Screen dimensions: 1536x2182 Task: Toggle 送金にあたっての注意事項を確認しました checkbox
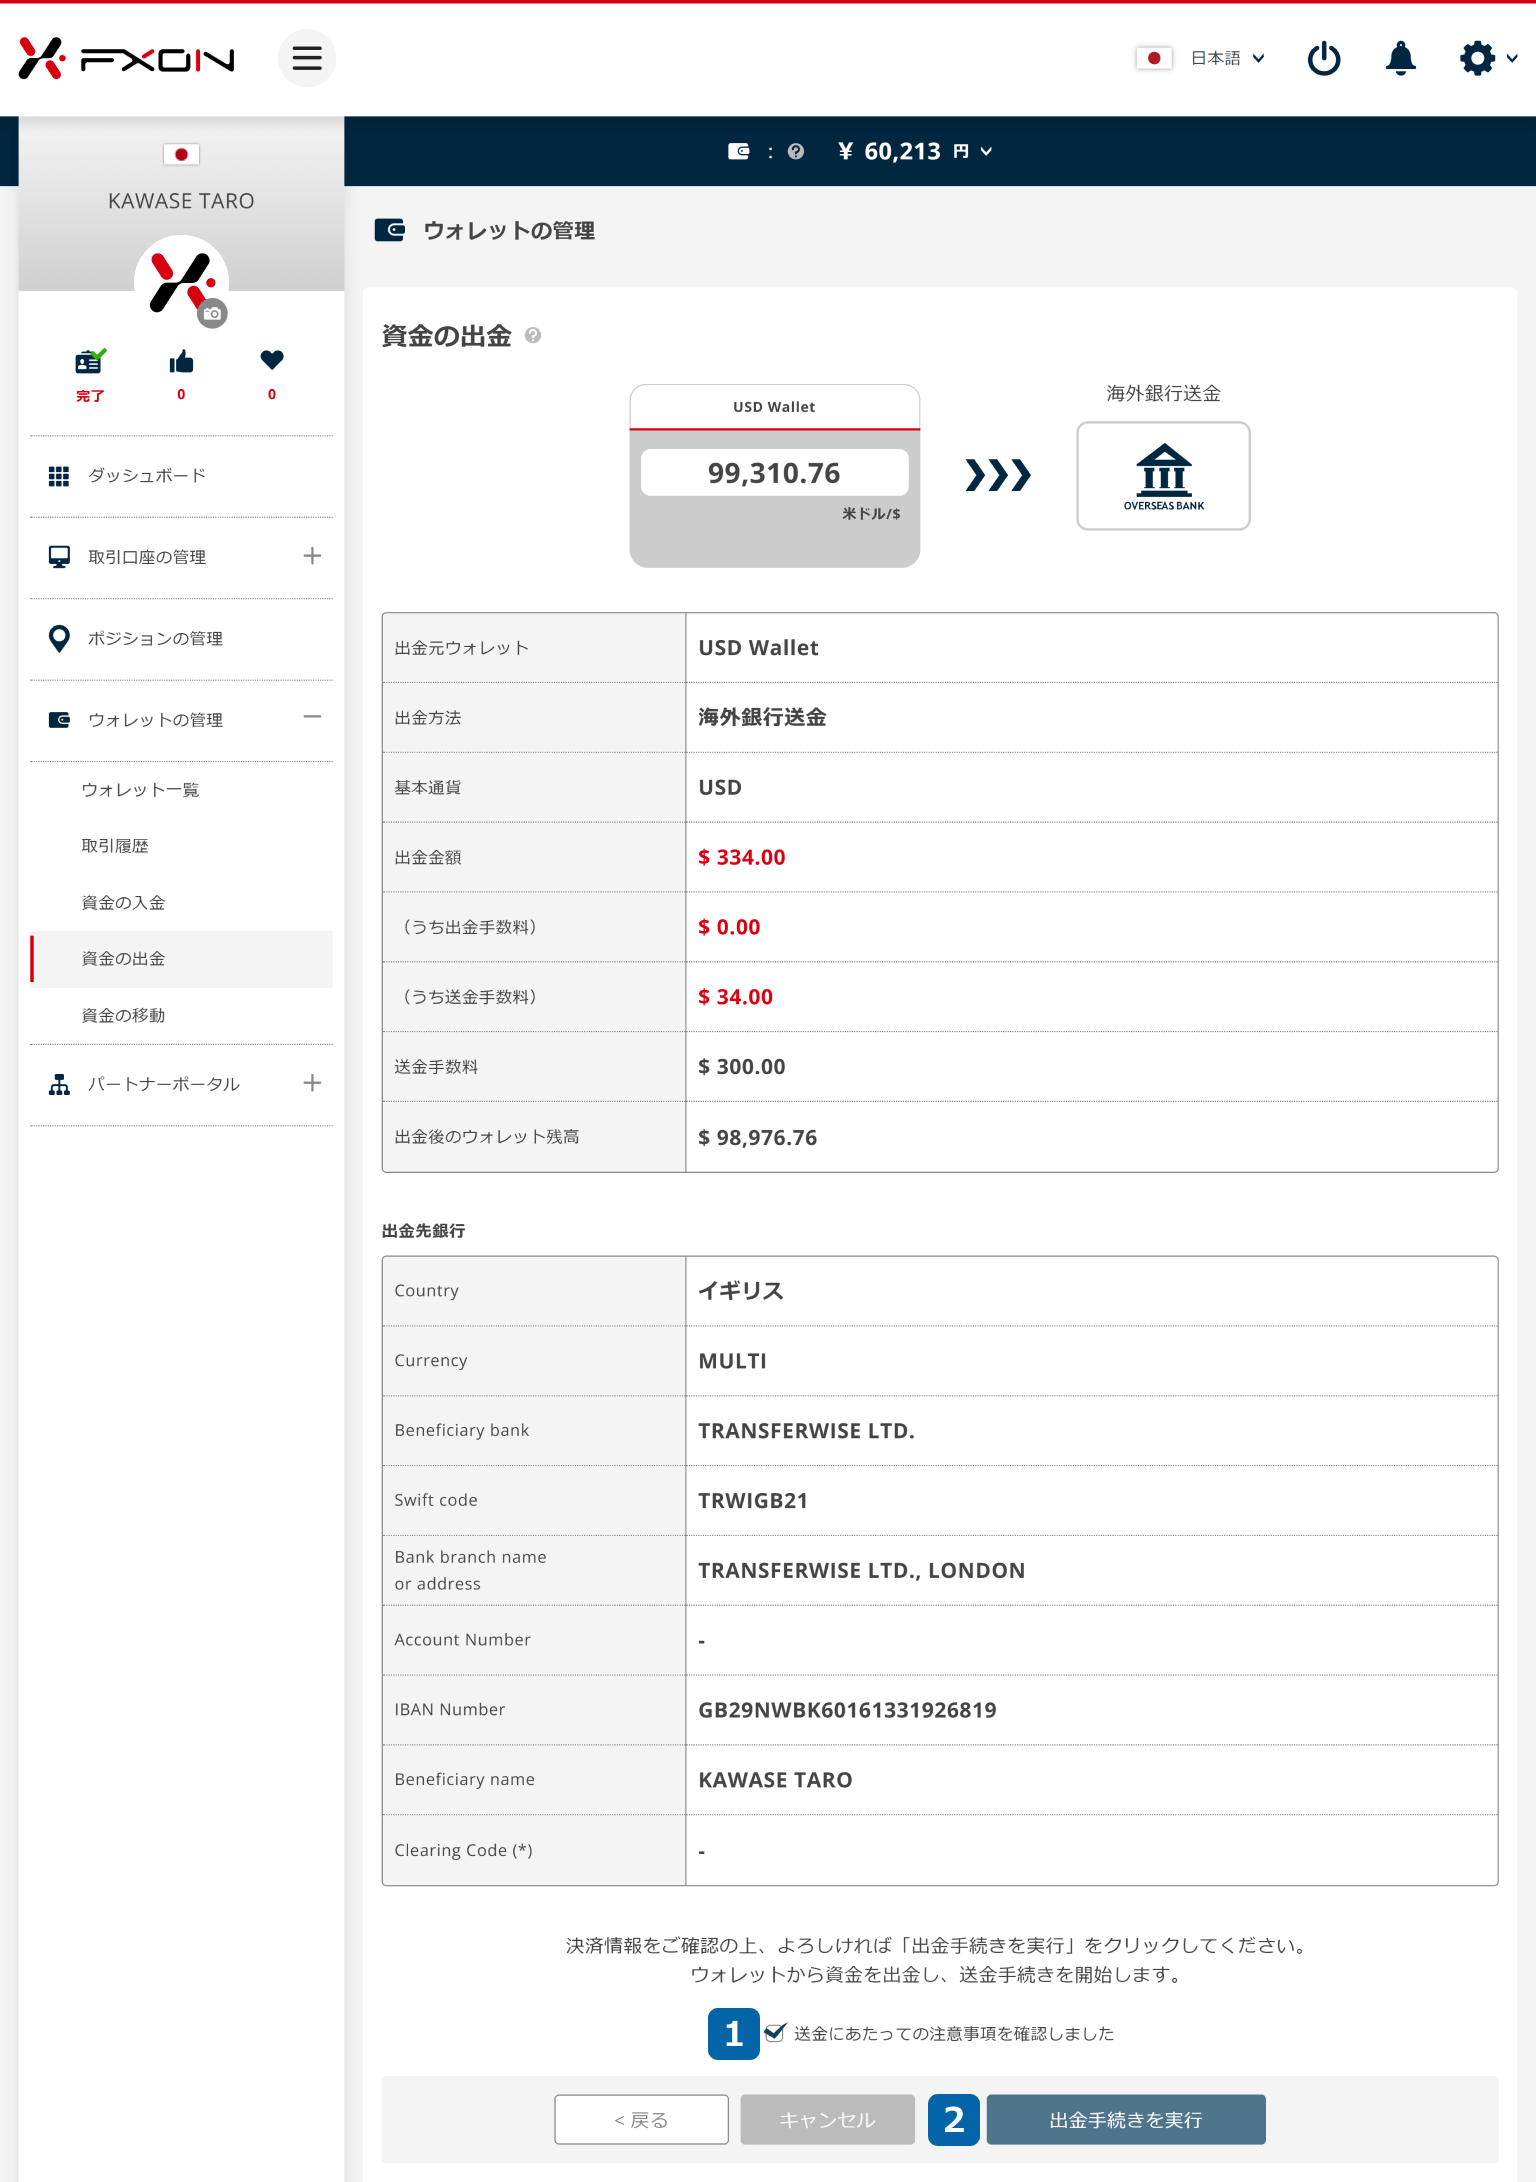(775, 2033)
